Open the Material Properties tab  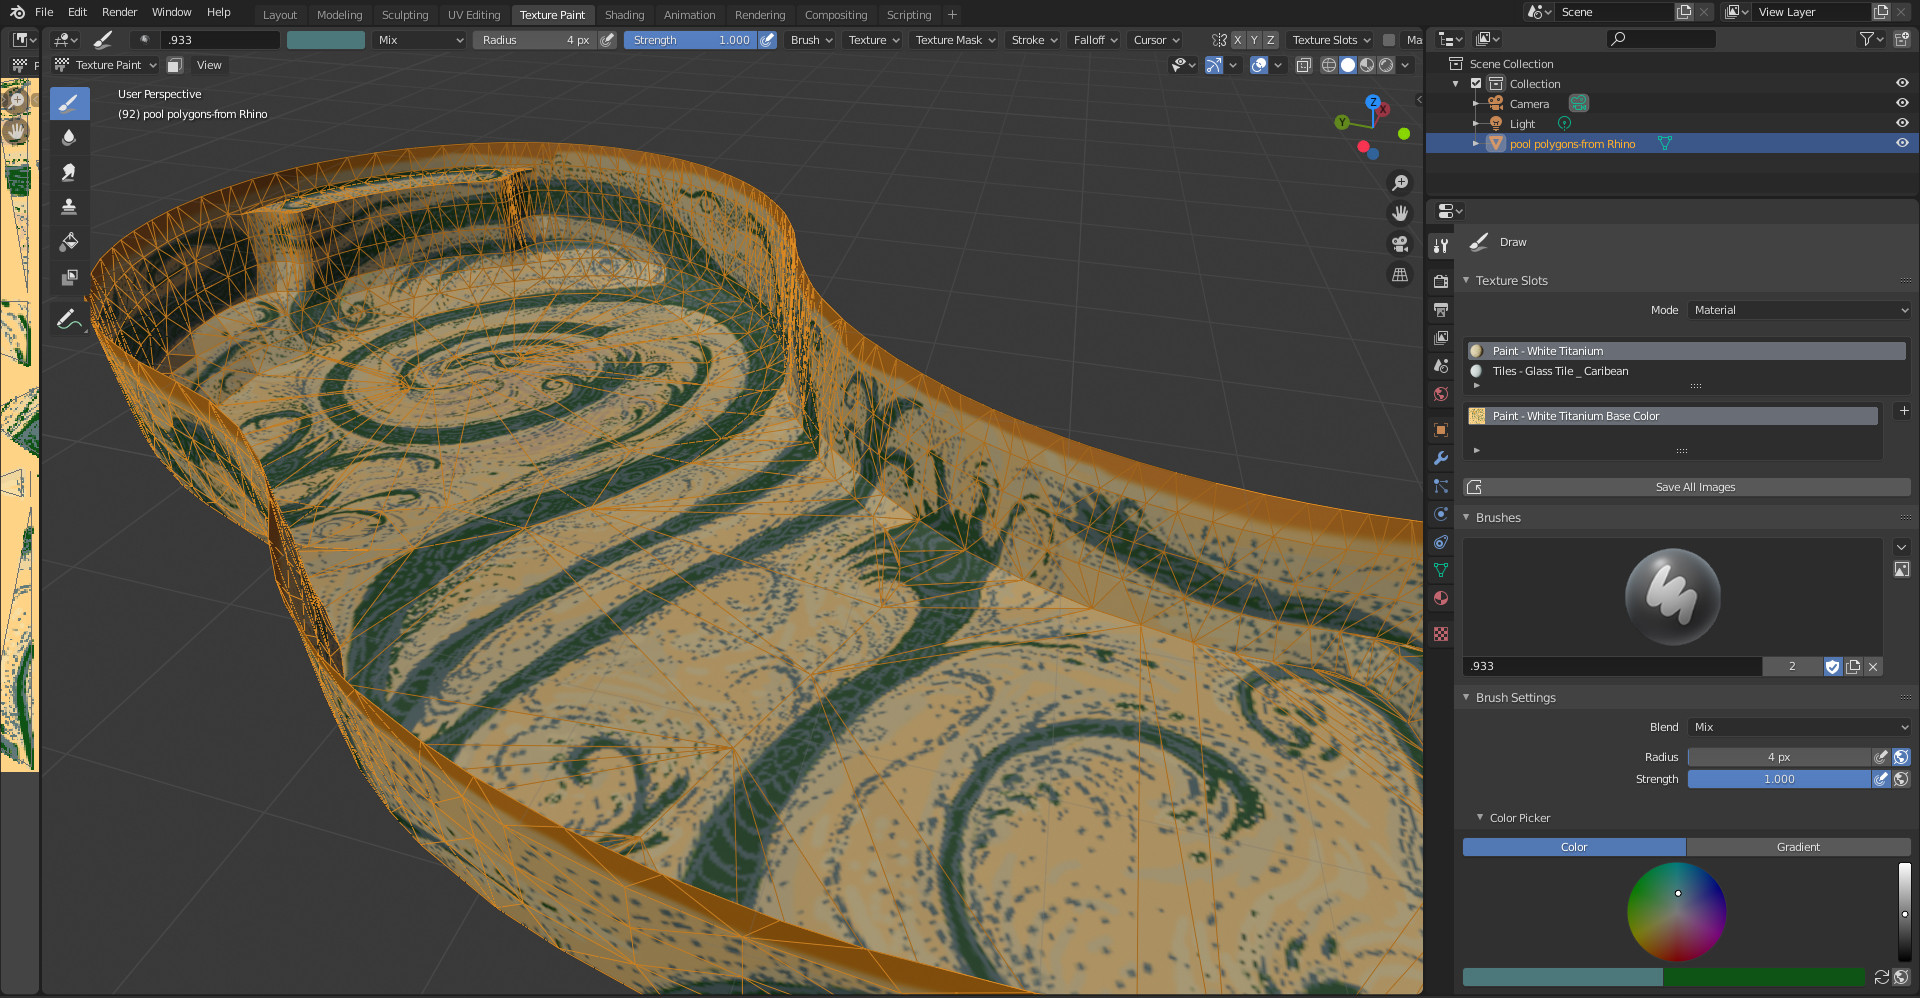[1440, 598]
